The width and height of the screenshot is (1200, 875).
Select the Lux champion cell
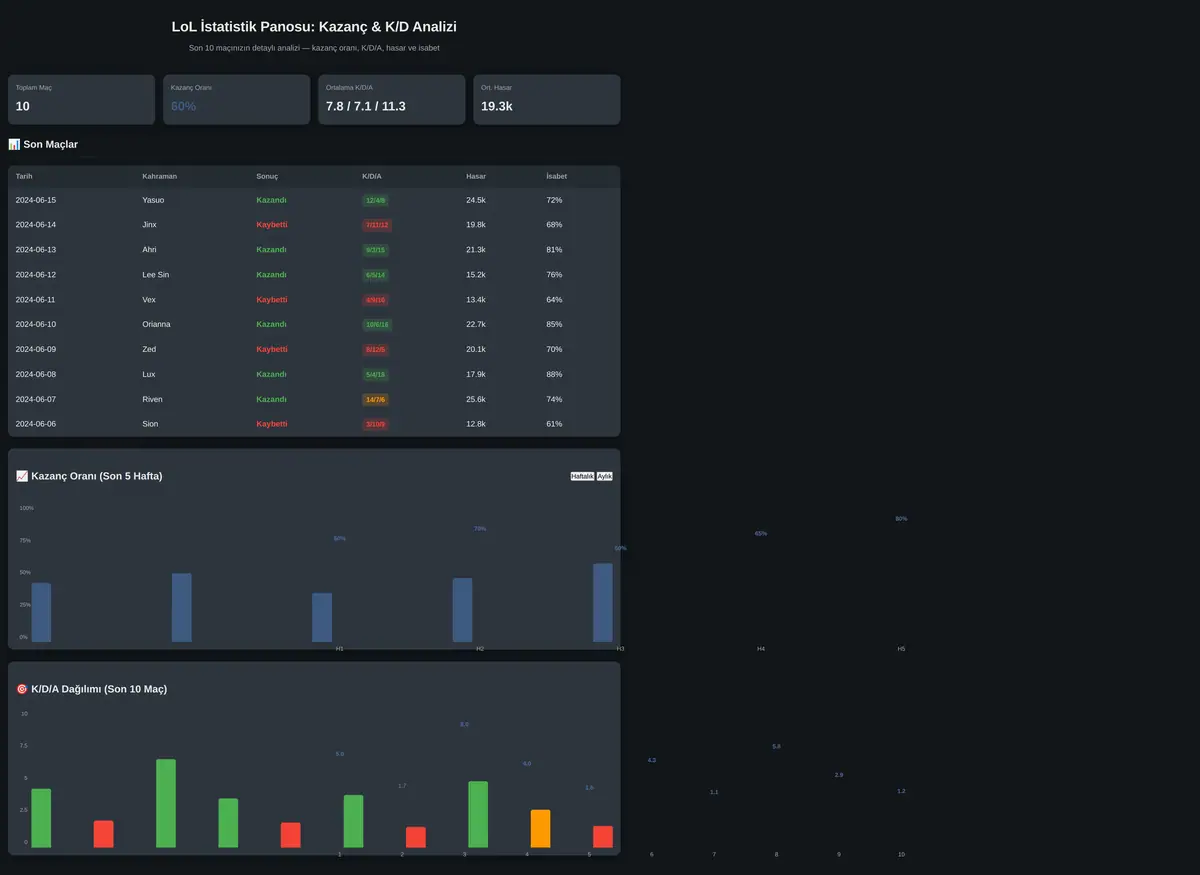(x=149, y=374)
